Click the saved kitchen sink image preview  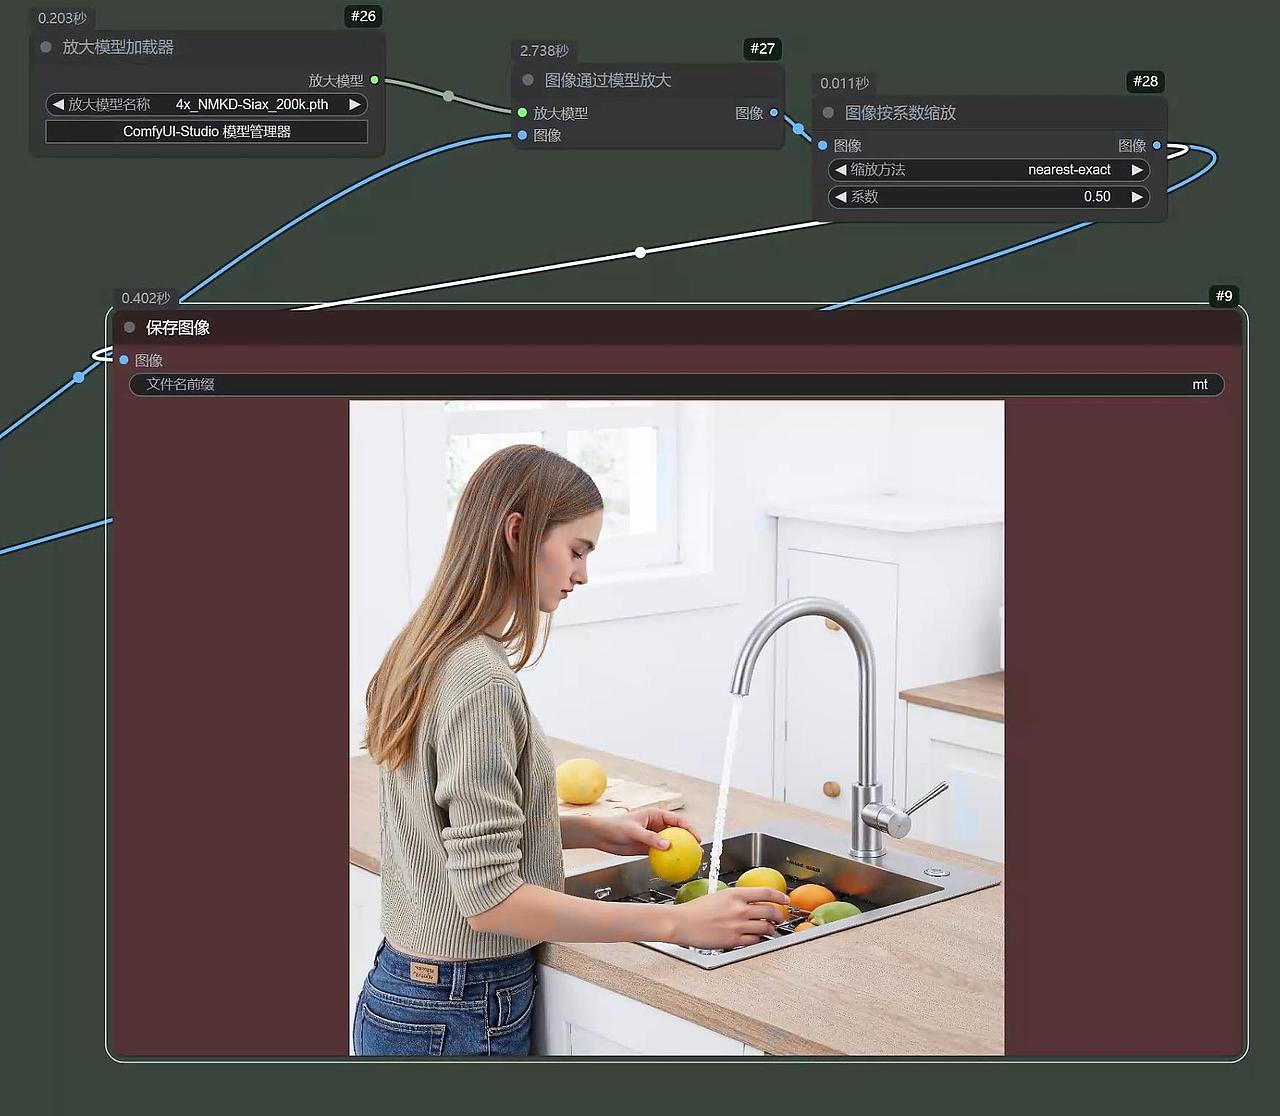[677, 728]
